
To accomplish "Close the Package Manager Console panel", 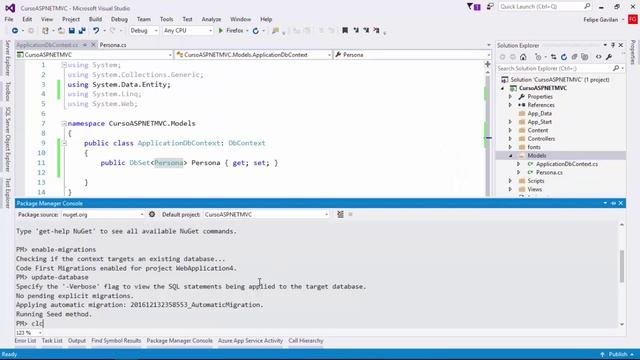I will coord(621,203).
